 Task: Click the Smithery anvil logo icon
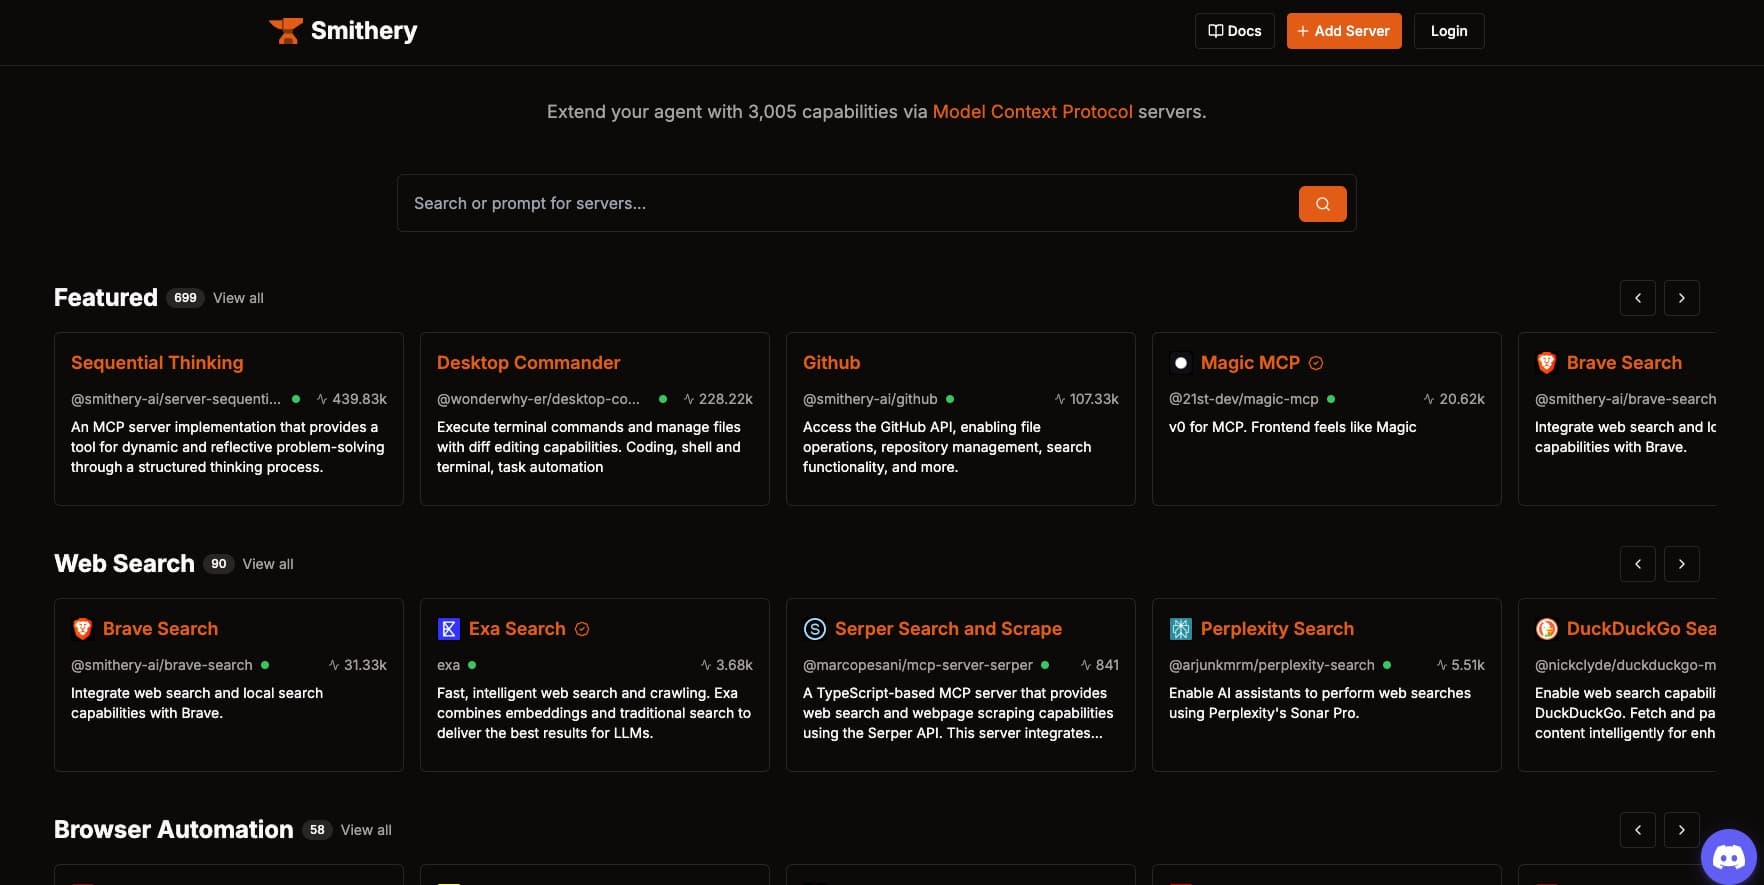click(x=286, y=31)
